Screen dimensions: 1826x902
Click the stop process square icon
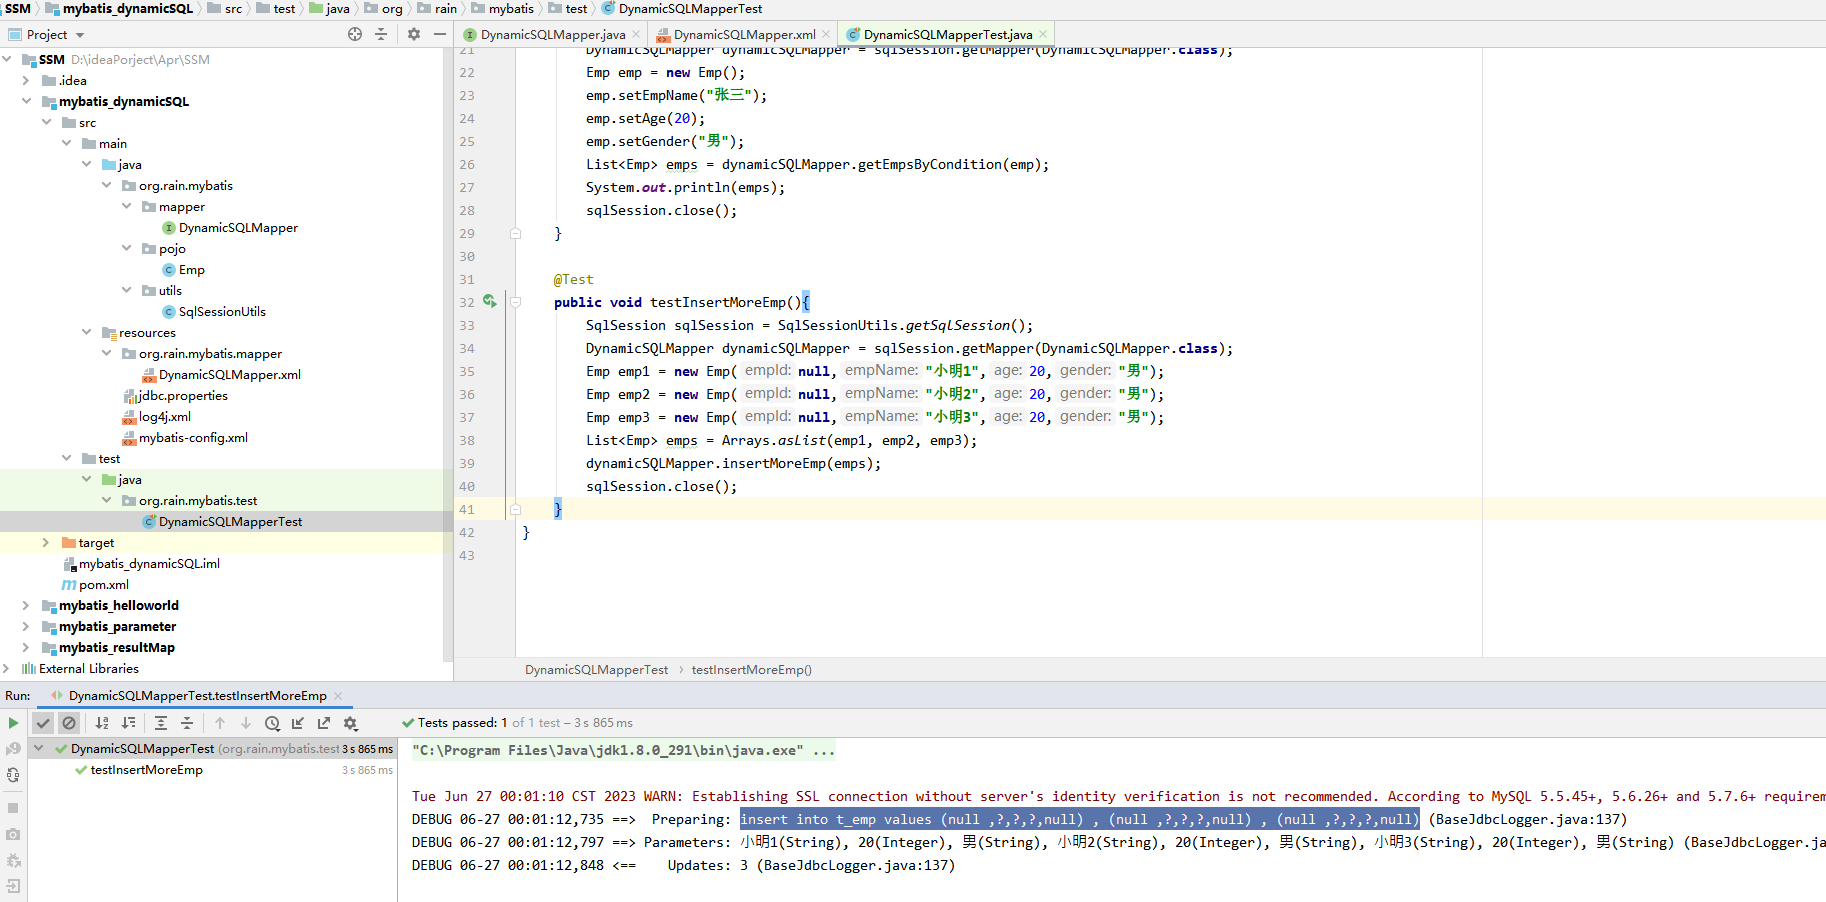pyautogui.click(x=13, y=808)
